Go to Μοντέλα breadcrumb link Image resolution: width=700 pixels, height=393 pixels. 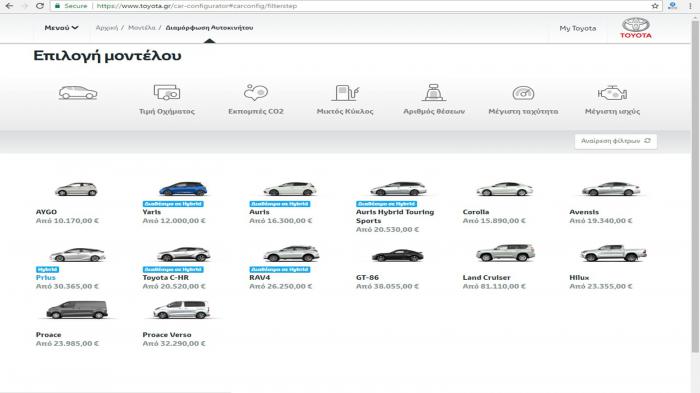tap(142, 28)
